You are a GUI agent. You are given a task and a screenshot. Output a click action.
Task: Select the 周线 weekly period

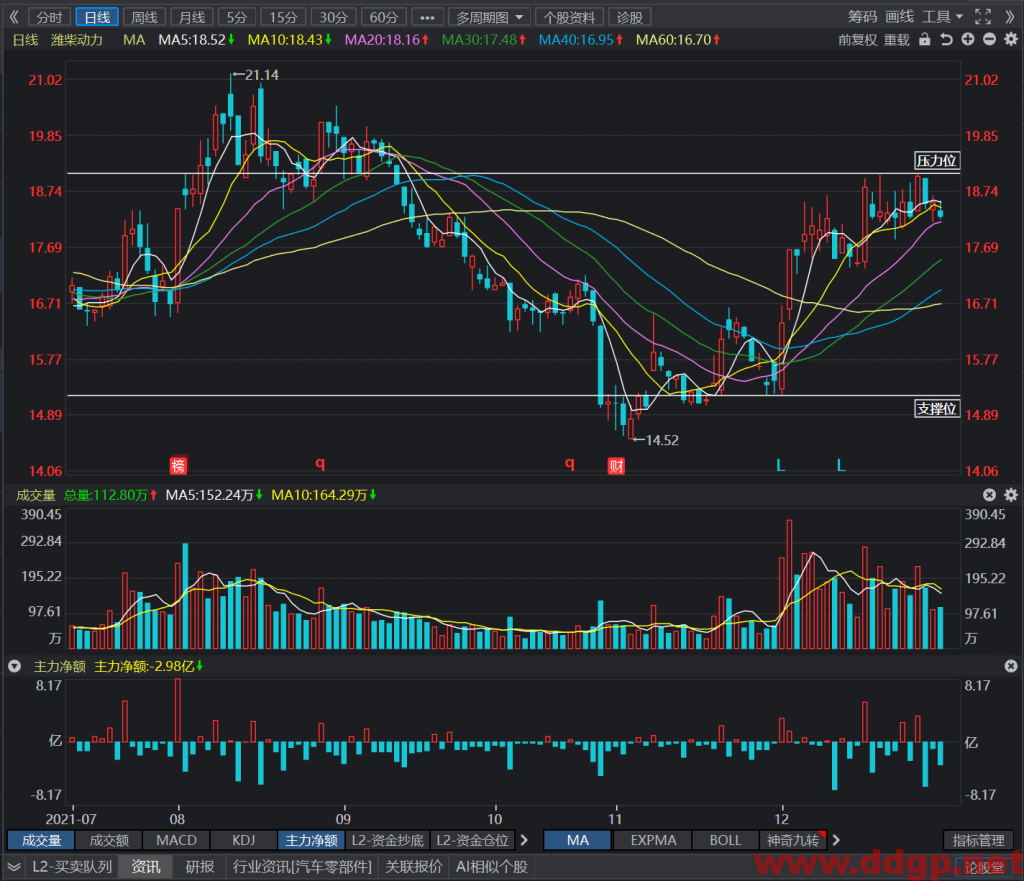[x=144, y=18]
